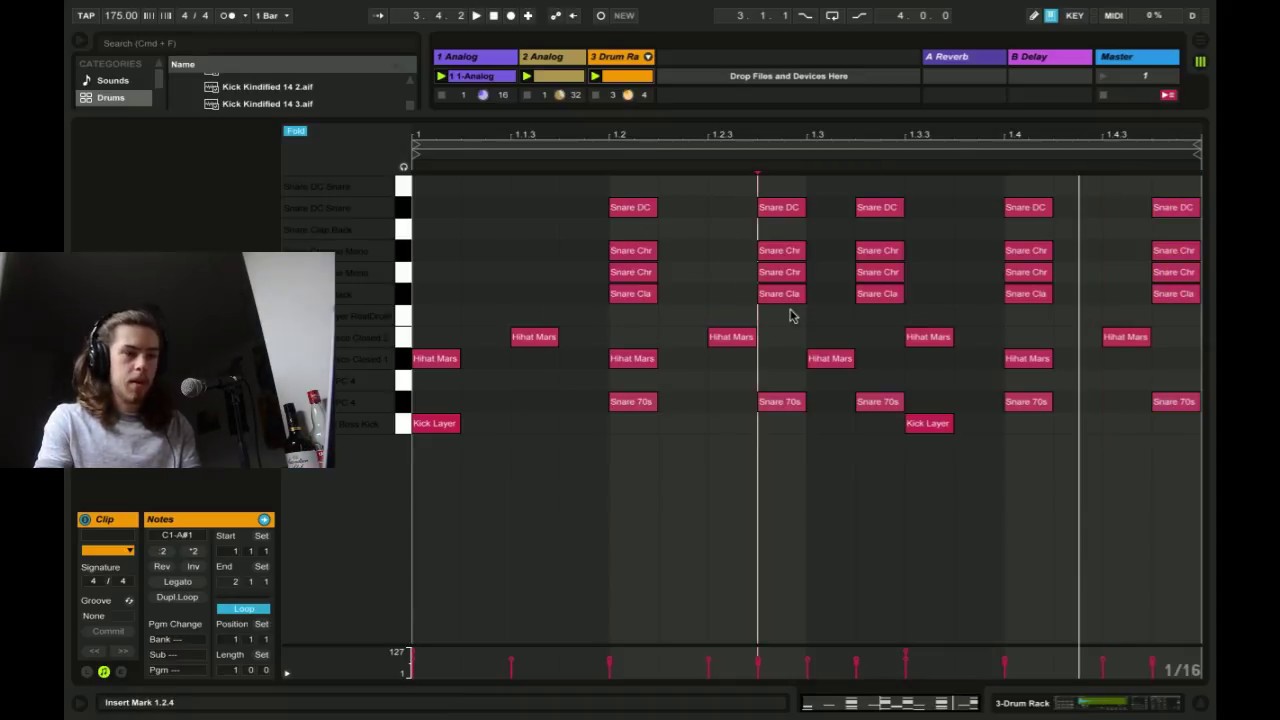This screenshot has height=720, width=1280.
Task: Toggle the Follow arrow button
Action: (x=378, y=15)
